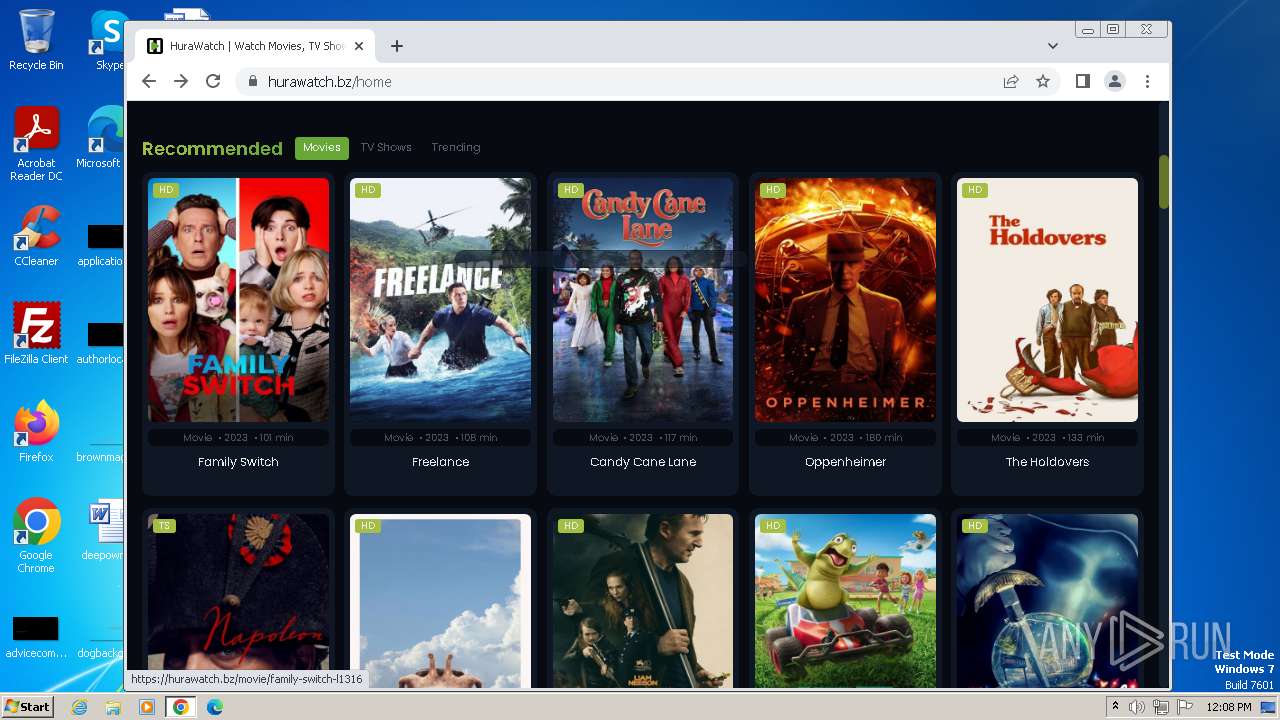Click the 12:08 PM taskbar clock
Viewport: 1280px width, 720px height.
(x=1229, y=707)
